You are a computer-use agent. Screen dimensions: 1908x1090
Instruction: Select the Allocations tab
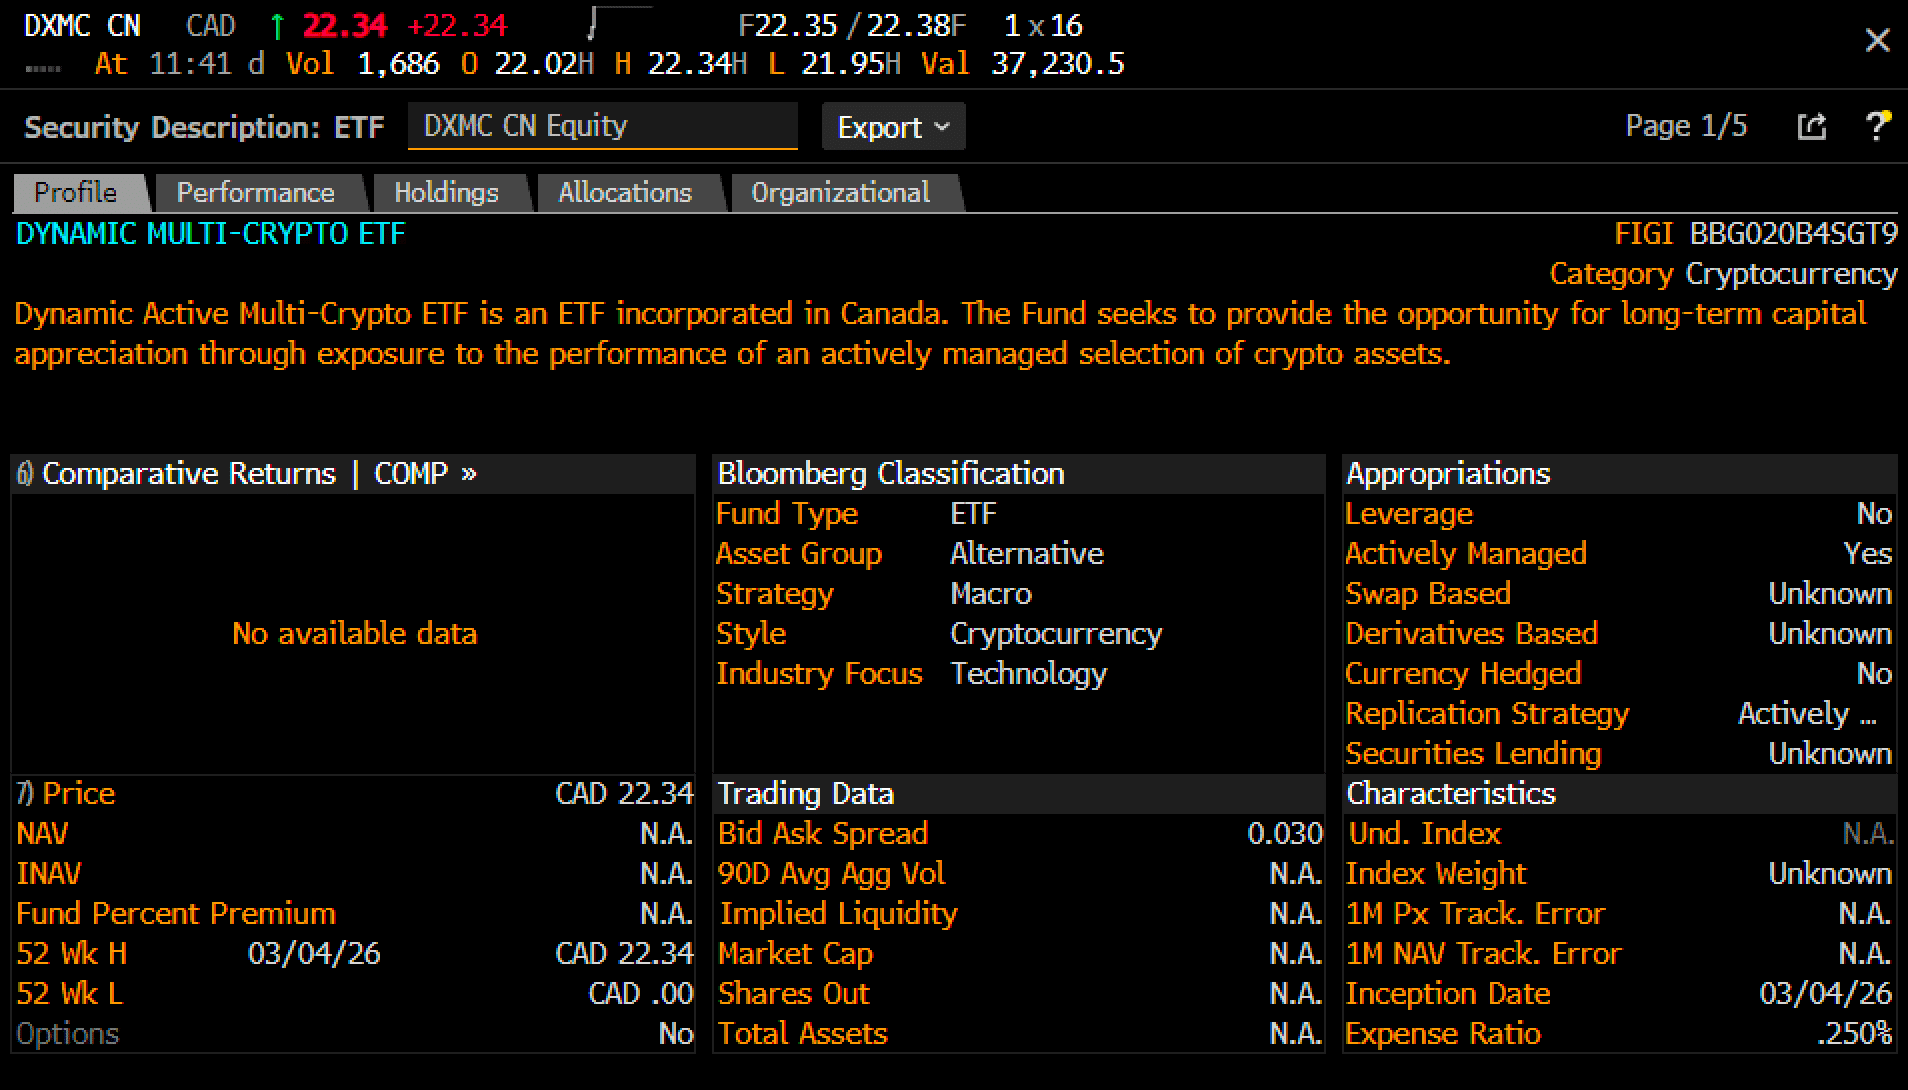coord(624,191)
